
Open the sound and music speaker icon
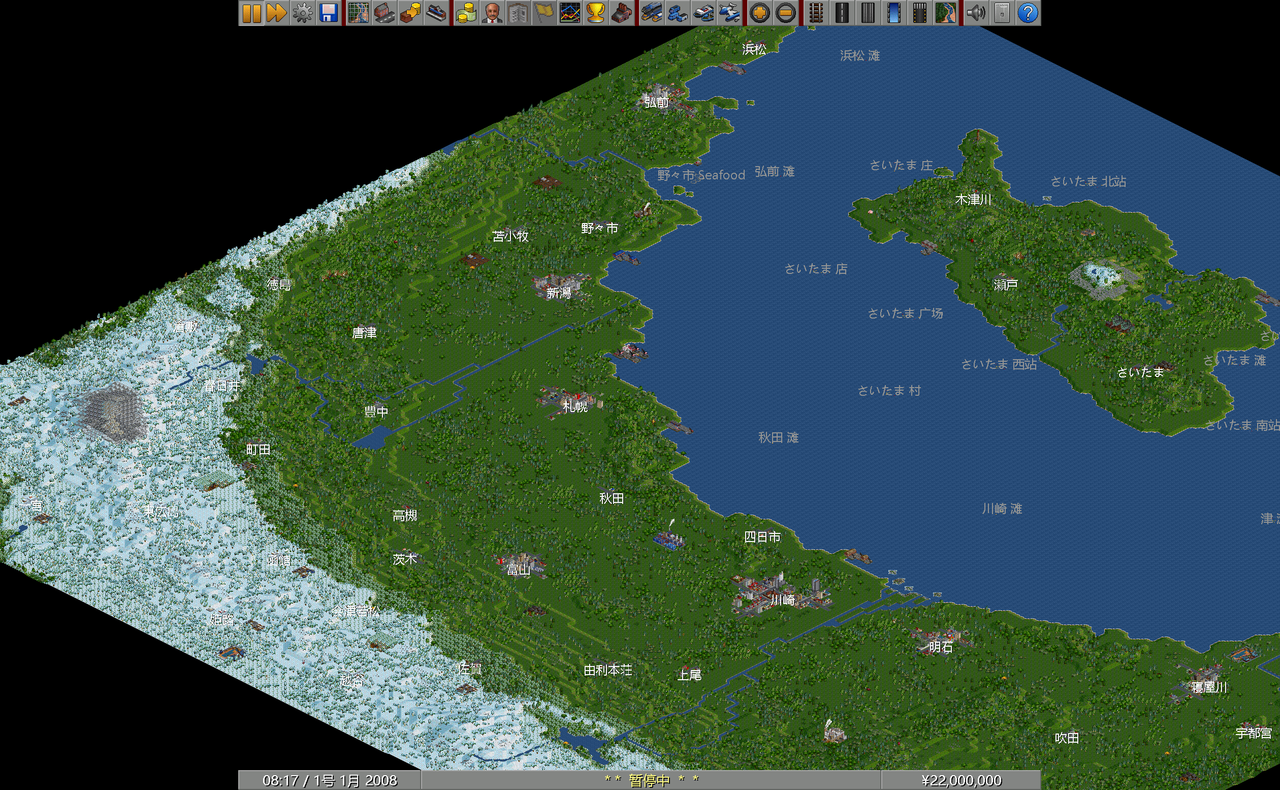click(976, 13)
